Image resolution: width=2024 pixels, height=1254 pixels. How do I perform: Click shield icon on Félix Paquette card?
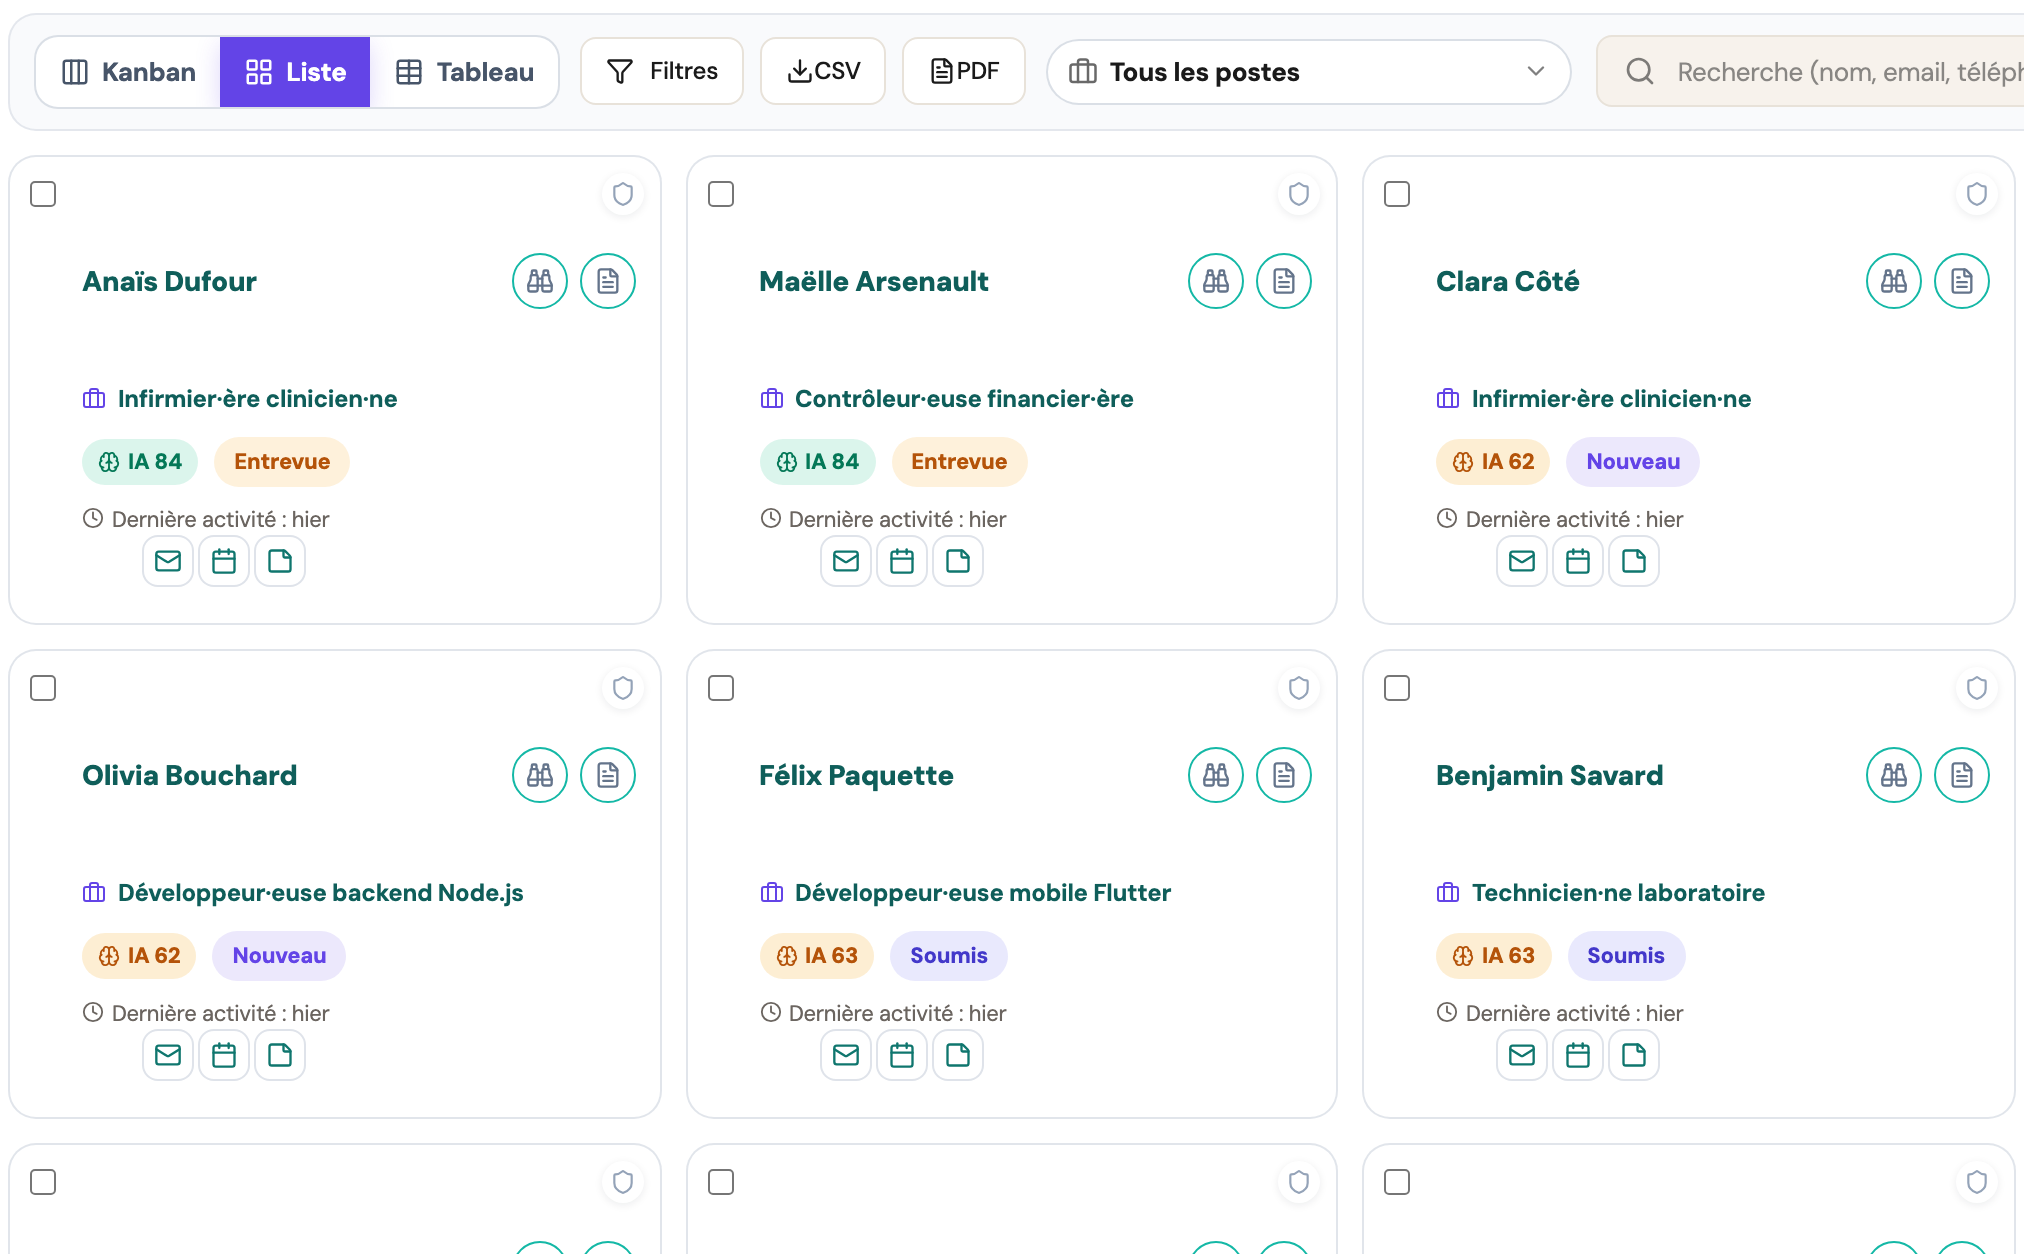click(x=1299, y=688)
